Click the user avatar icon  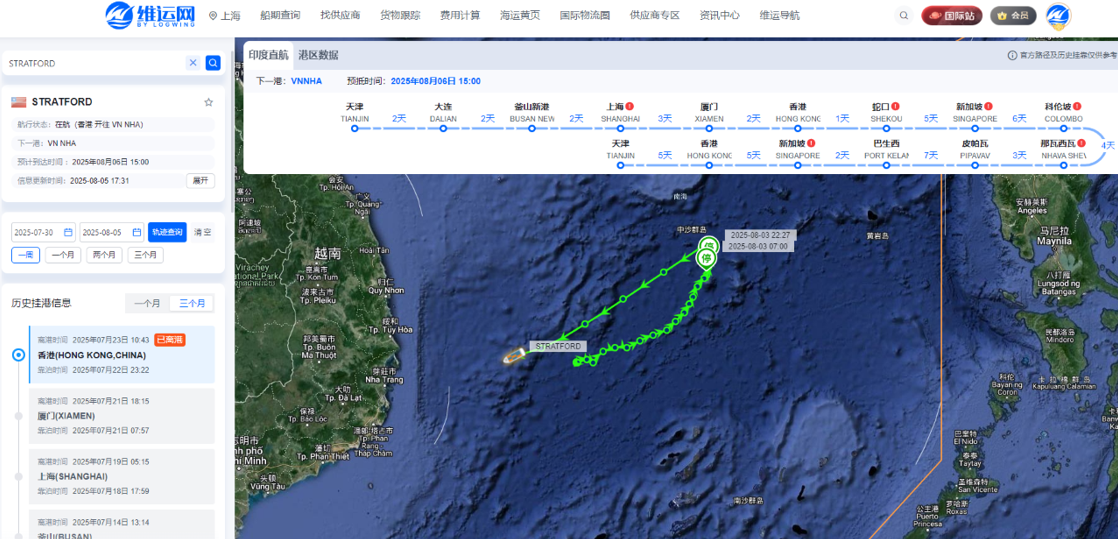point(1058,16)
